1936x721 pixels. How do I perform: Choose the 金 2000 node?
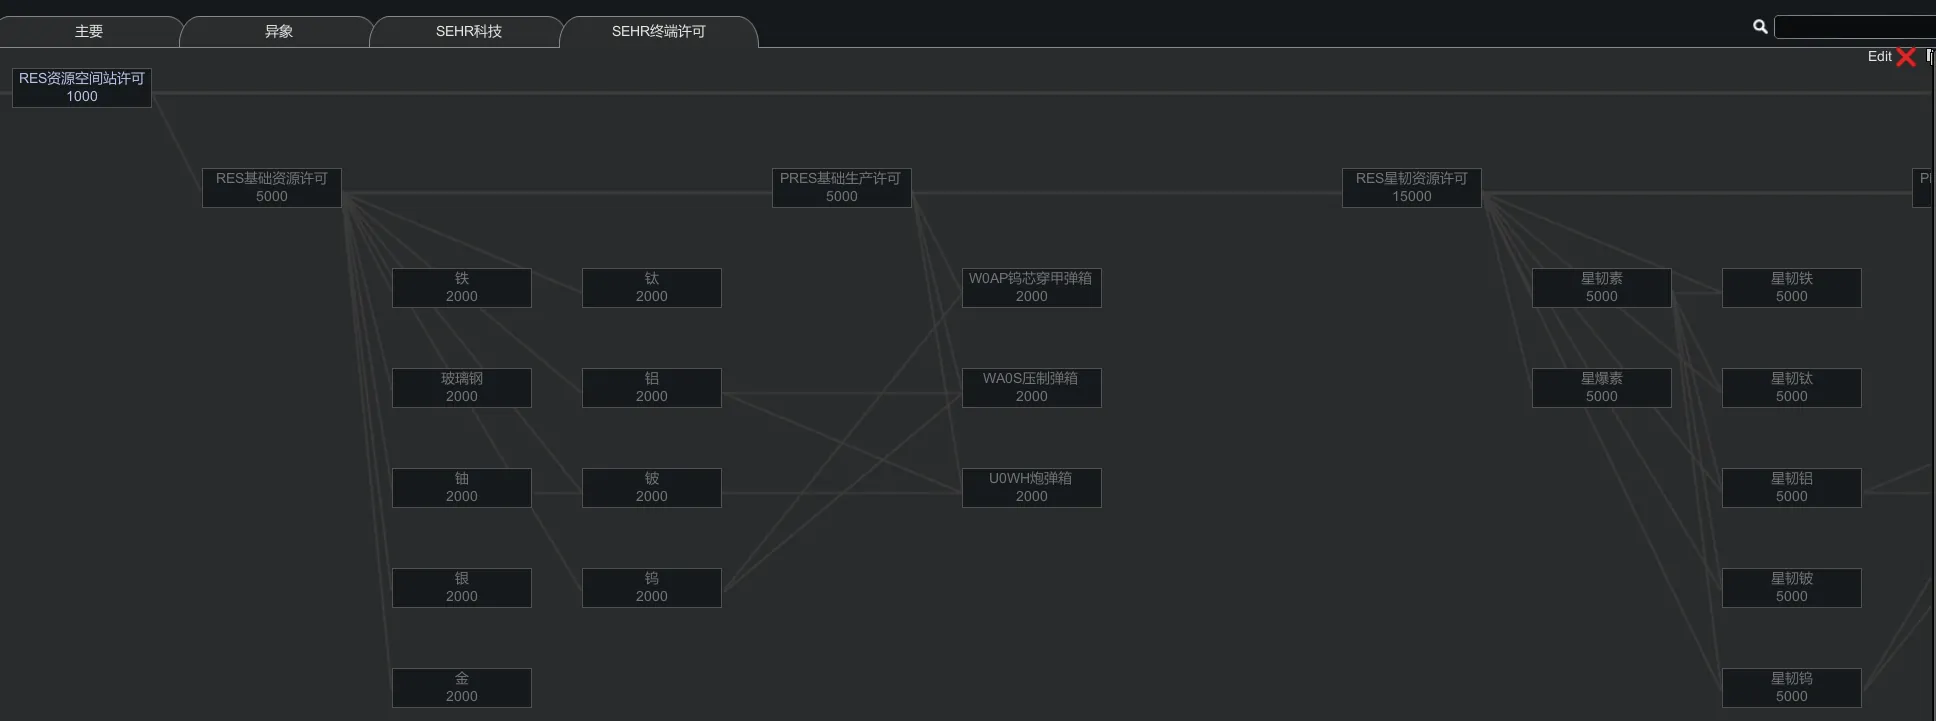pyautogui.click(x=462, y=688)
